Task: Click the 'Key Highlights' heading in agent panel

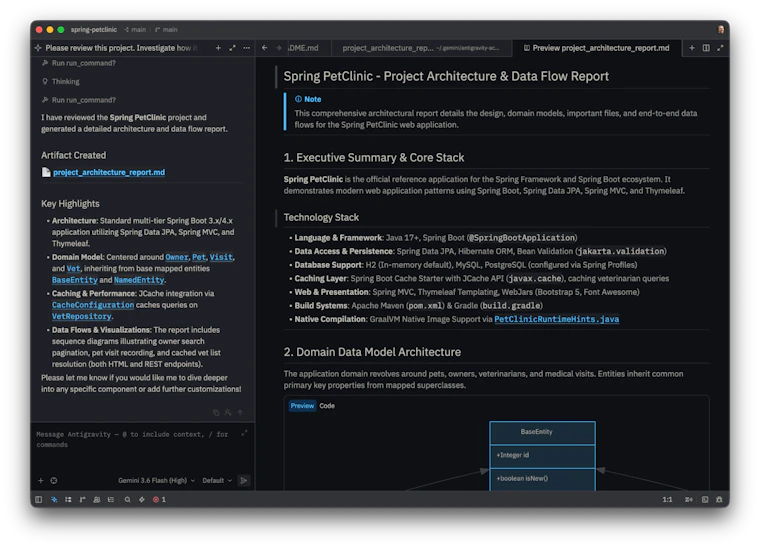Action: pos(70,204)
